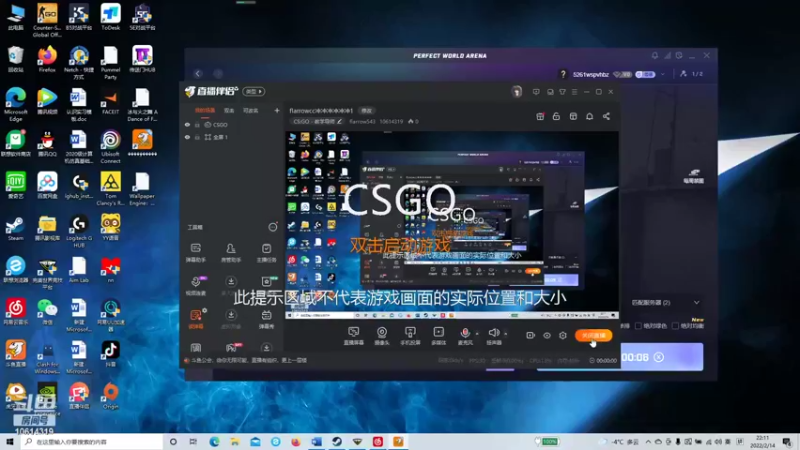Open the user avatar in title bar

(x=517, y=92)
